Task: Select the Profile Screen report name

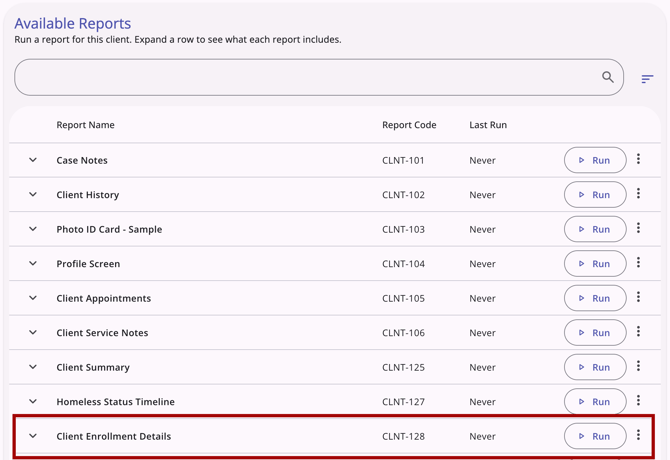Action: point(88,264)
